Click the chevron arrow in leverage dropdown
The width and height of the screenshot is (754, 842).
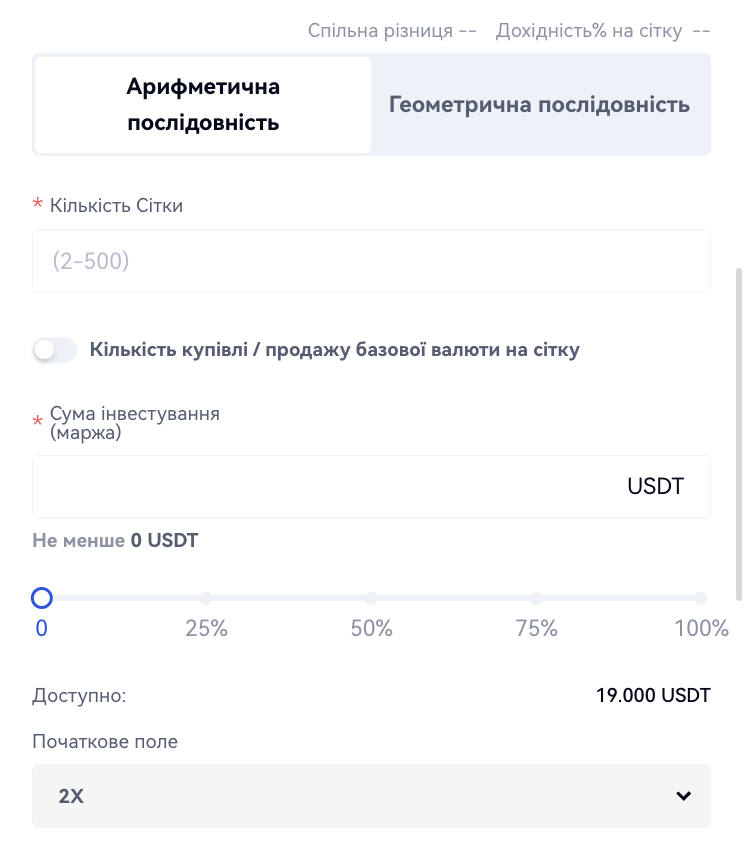(x=684, y=796)
